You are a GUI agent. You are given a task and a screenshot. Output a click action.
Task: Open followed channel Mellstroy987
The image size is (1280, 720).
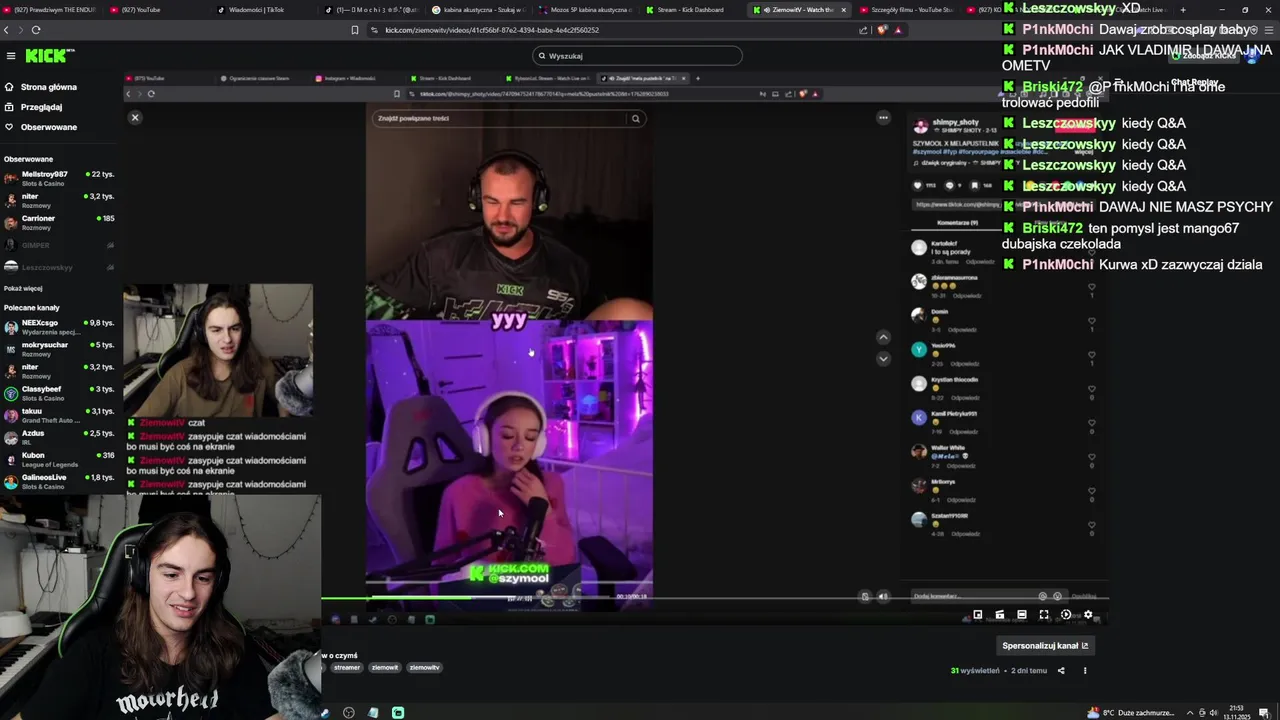pos(58,178)
